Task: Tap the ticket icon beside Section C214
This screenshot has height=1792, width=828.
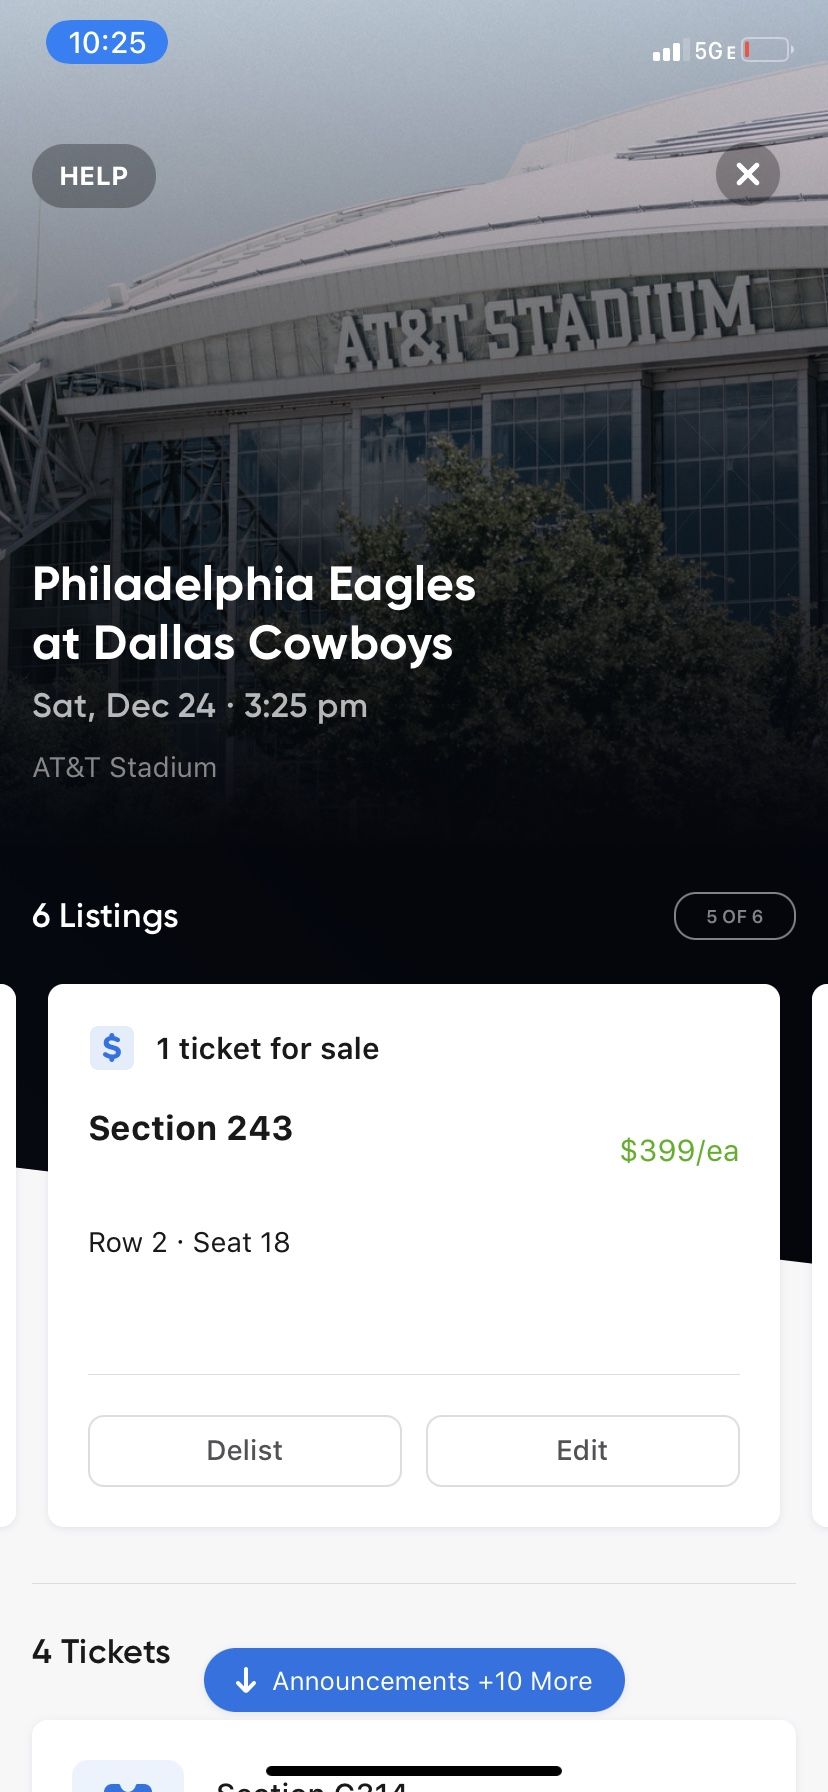Action: click(128, 1776)
